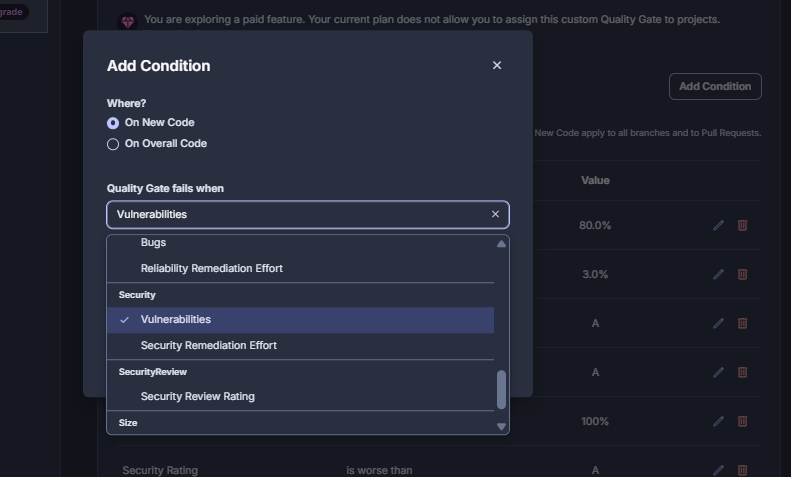This screenshot has height=477, width=791.
Task: Open the Quality Gate fails when combo box
Action: [308, 214]
